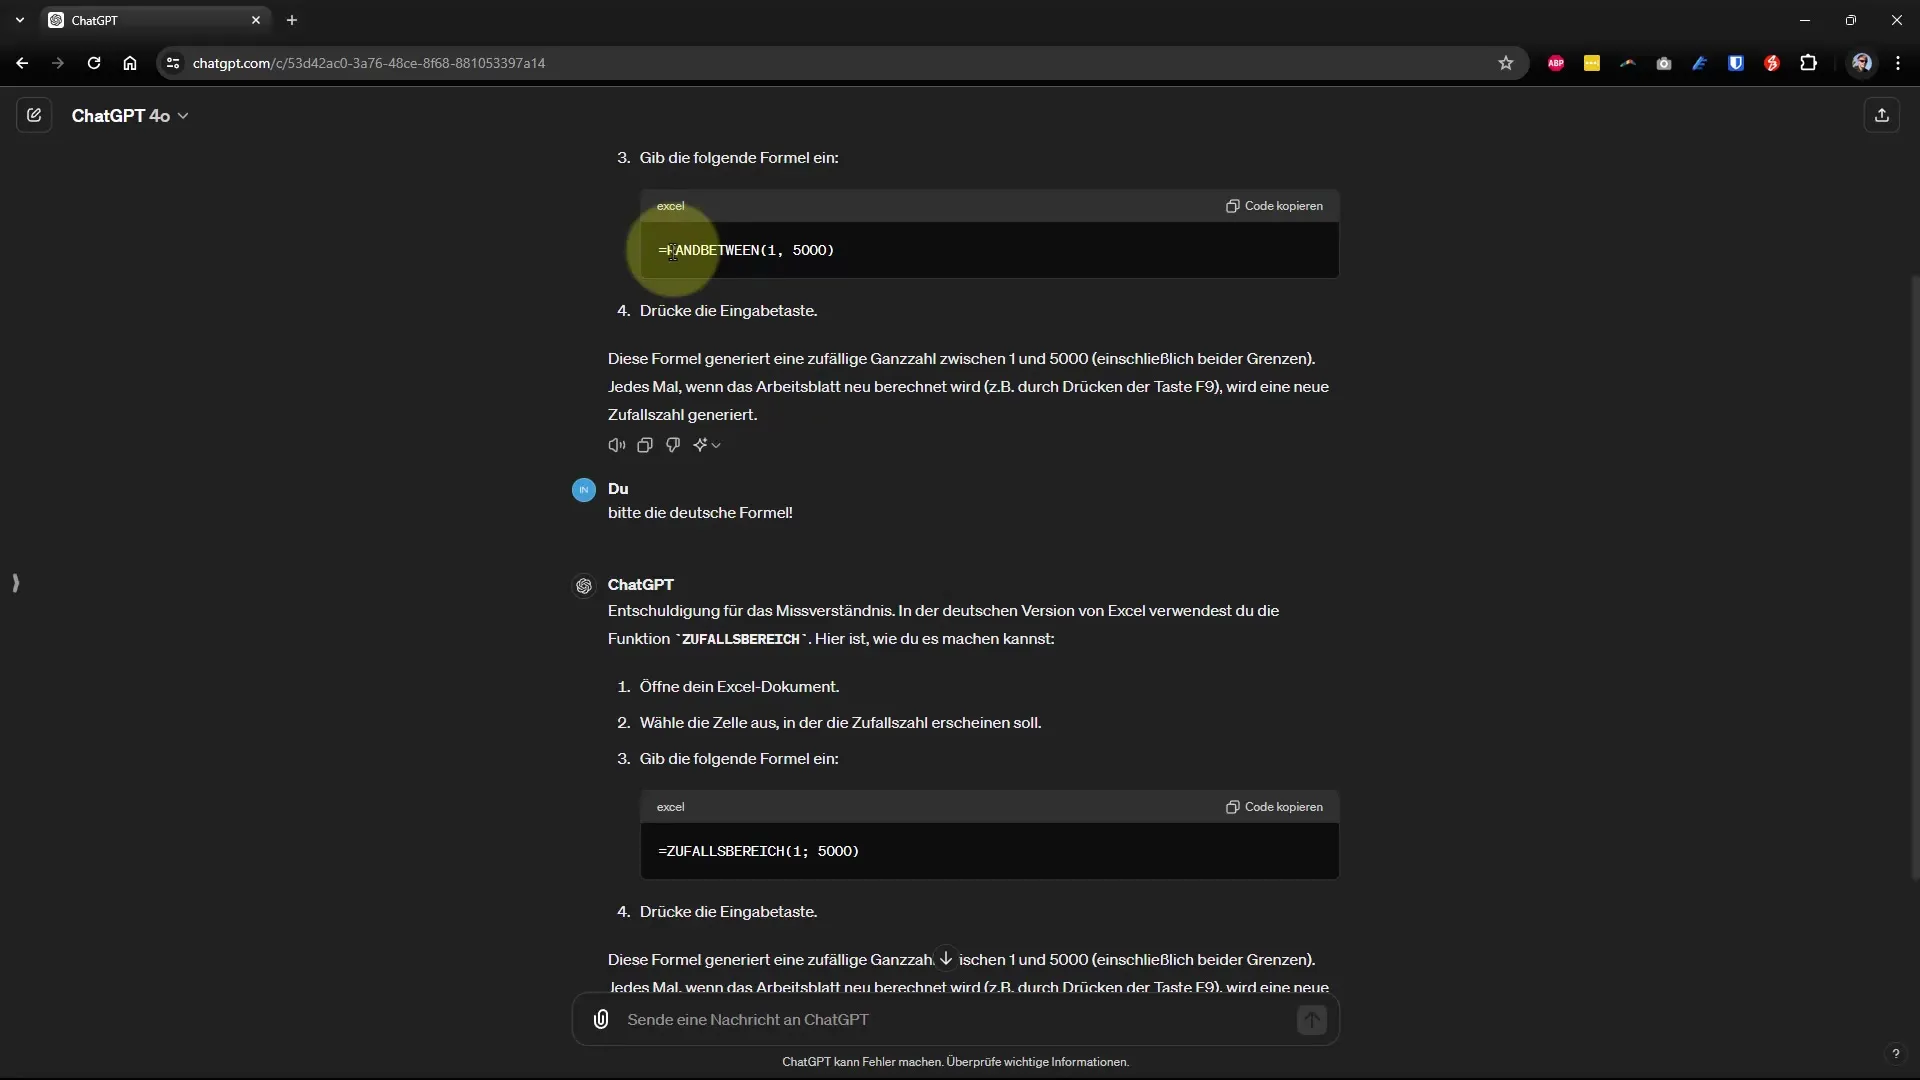The image size is (1920, 1080).
Task: Send the message with the arrow button
Action: coord(1311,1019)
